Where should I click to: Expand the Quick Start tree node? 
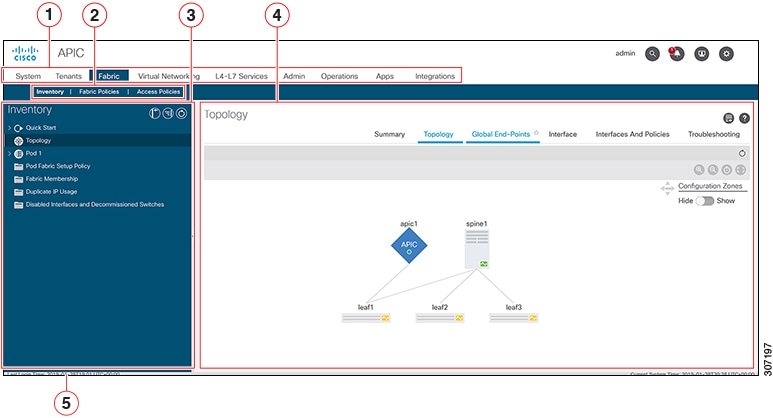coord(9,128)
